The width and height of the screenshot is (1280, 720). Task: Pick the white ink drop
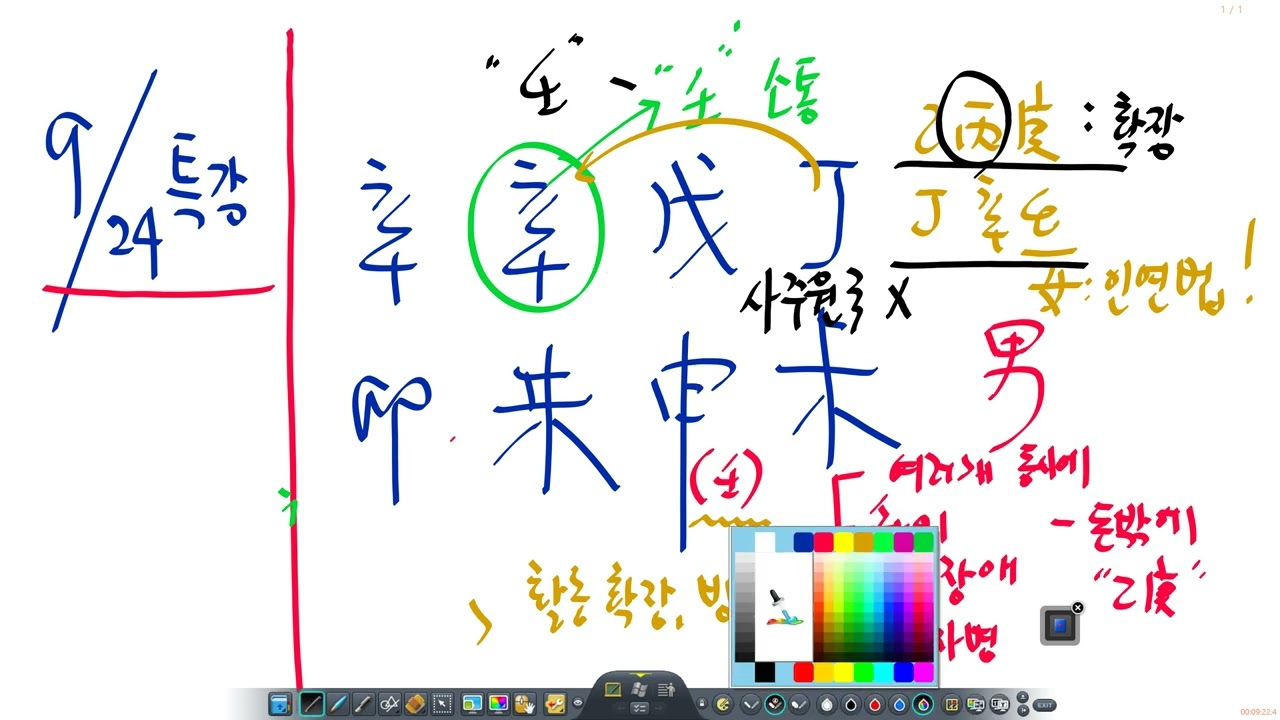[827, 705]
